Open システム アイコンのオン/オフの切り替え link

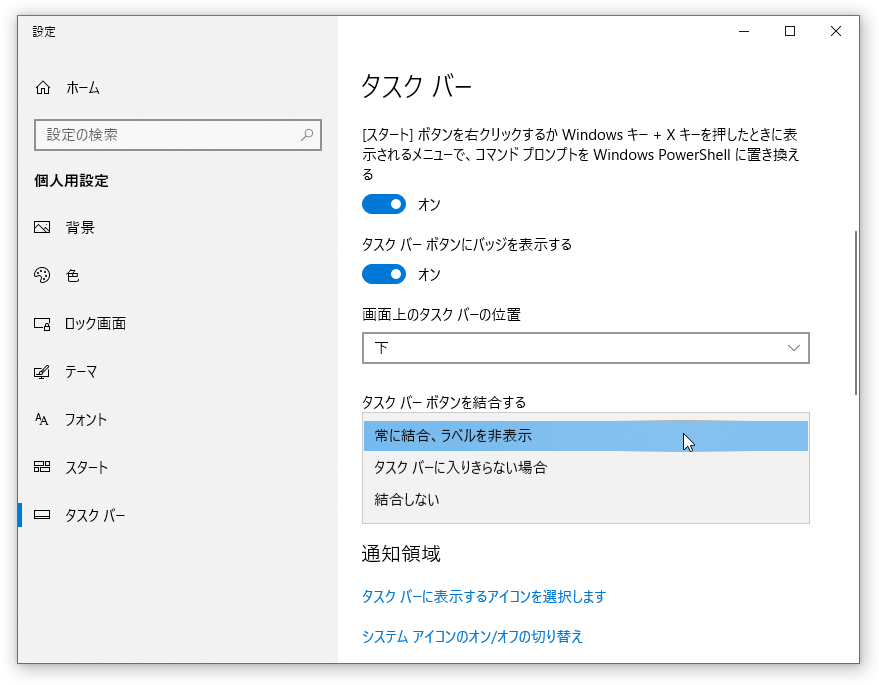(x=473, y=636)
